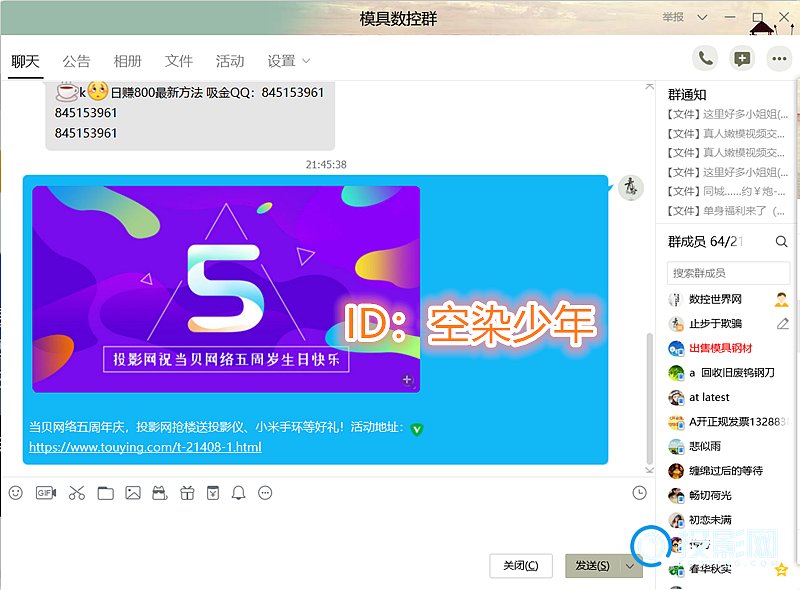Open the three-dot more options menu in header
The image size is (800, 590).
pyautogui.click(x=779, y=59)
